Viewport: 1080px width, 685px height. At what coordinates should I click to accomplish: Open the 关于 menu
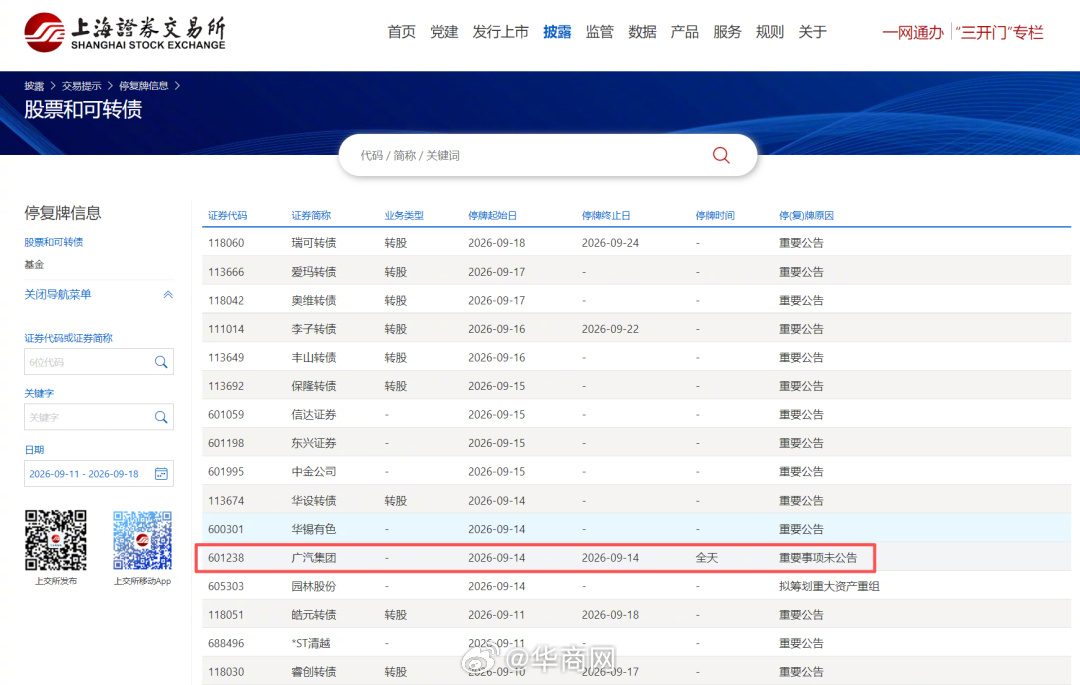click(x=813, y=32)
